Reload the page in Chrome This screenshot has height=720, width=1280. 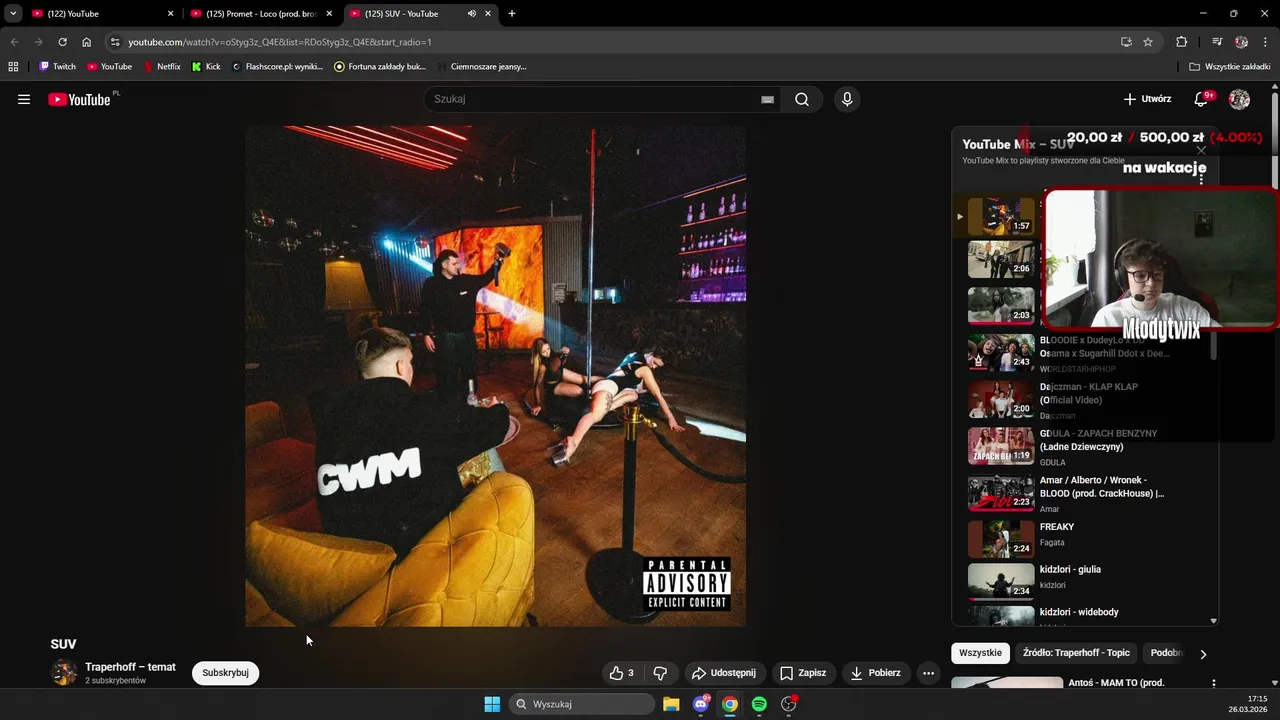62,42
